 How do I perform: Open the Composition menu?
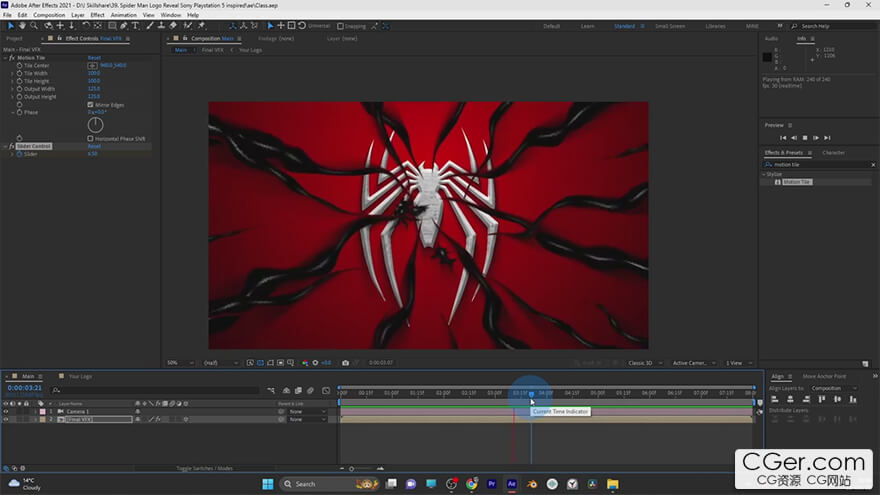[49, 15]
